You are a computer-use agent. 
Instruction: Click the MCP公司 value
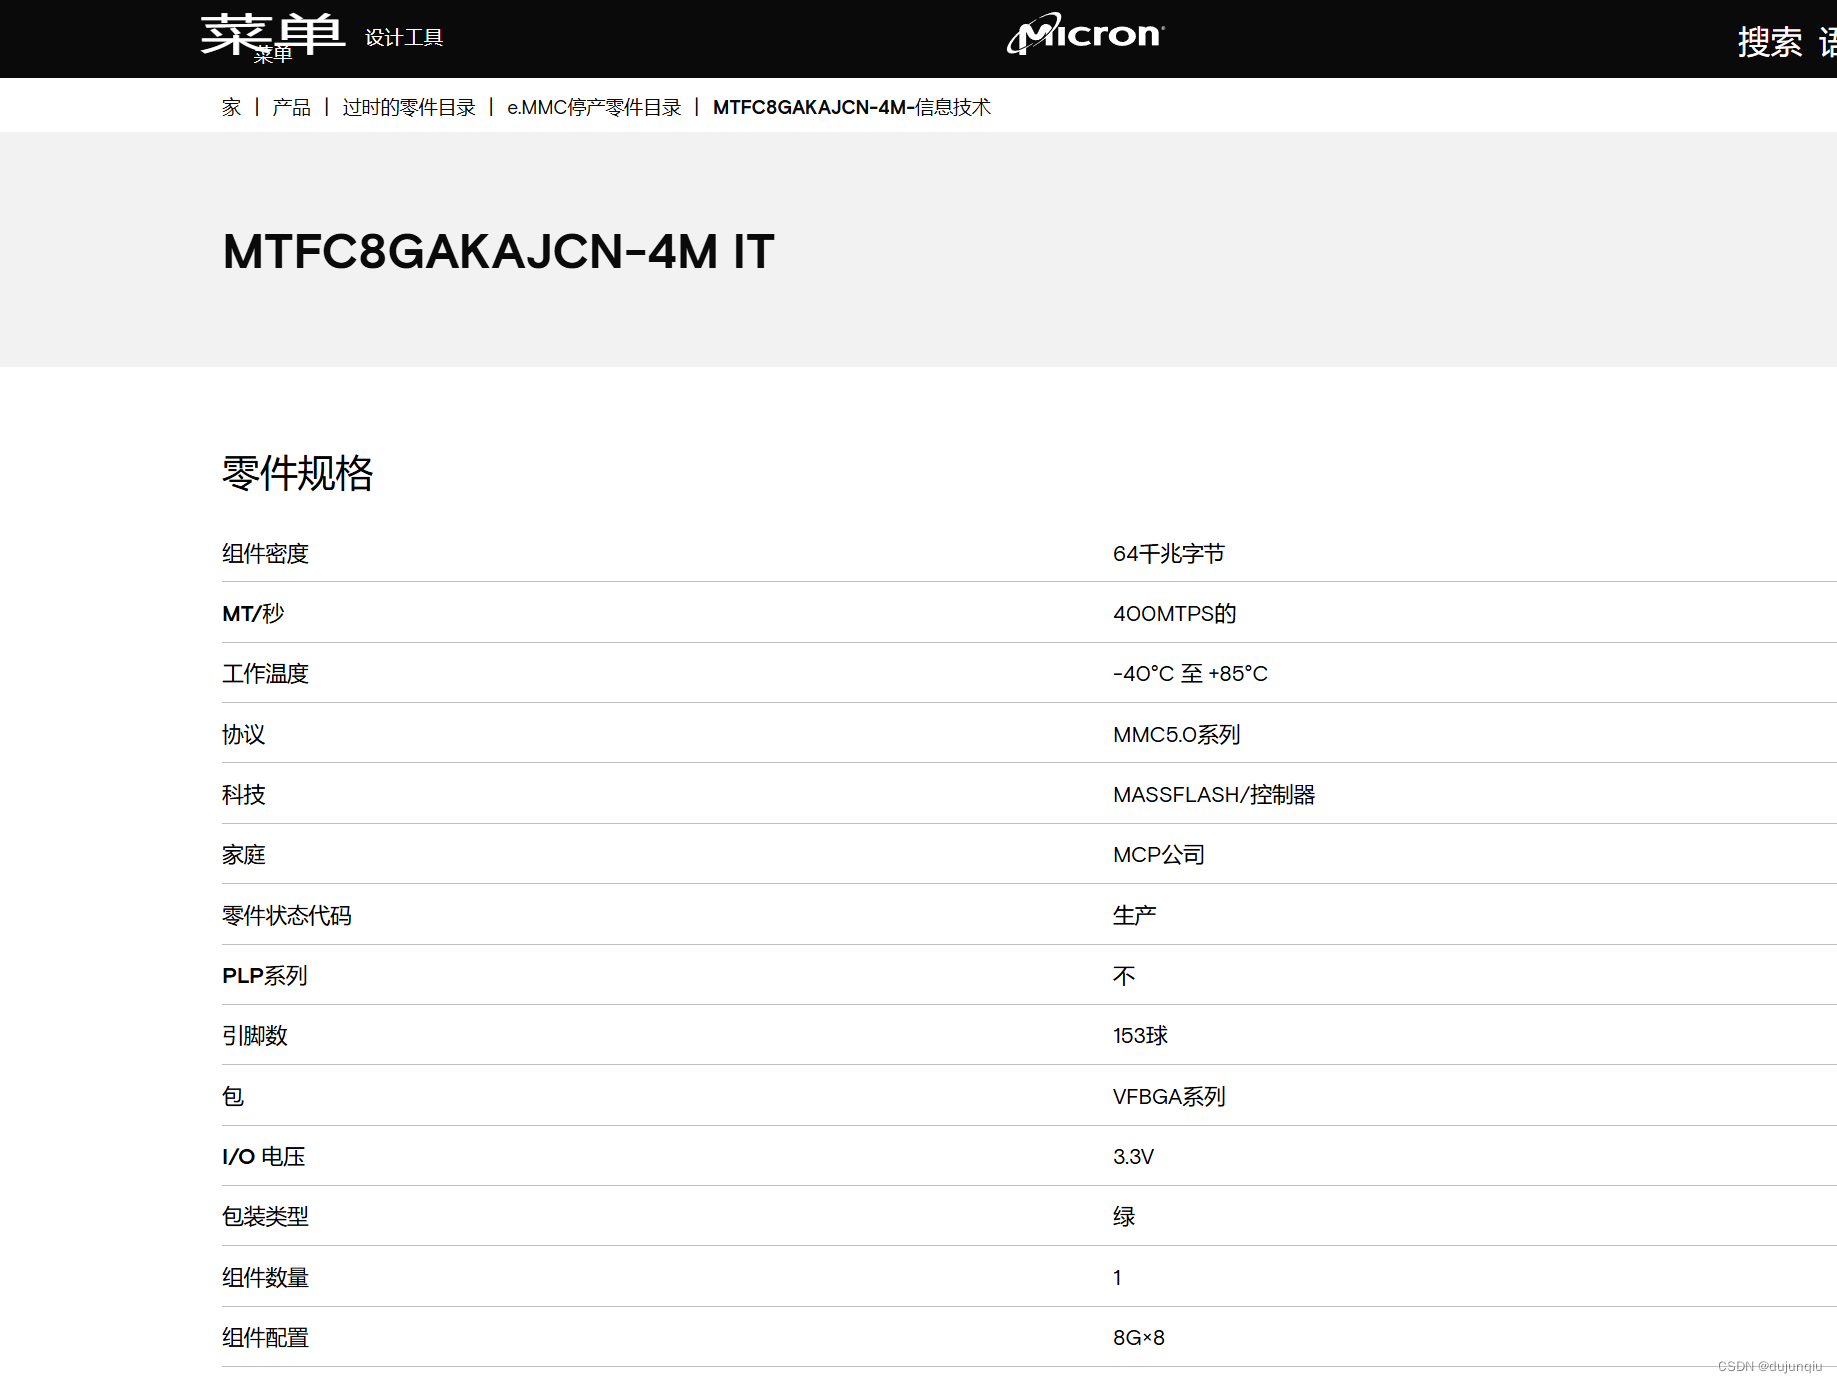click(x=1159, y=854)
